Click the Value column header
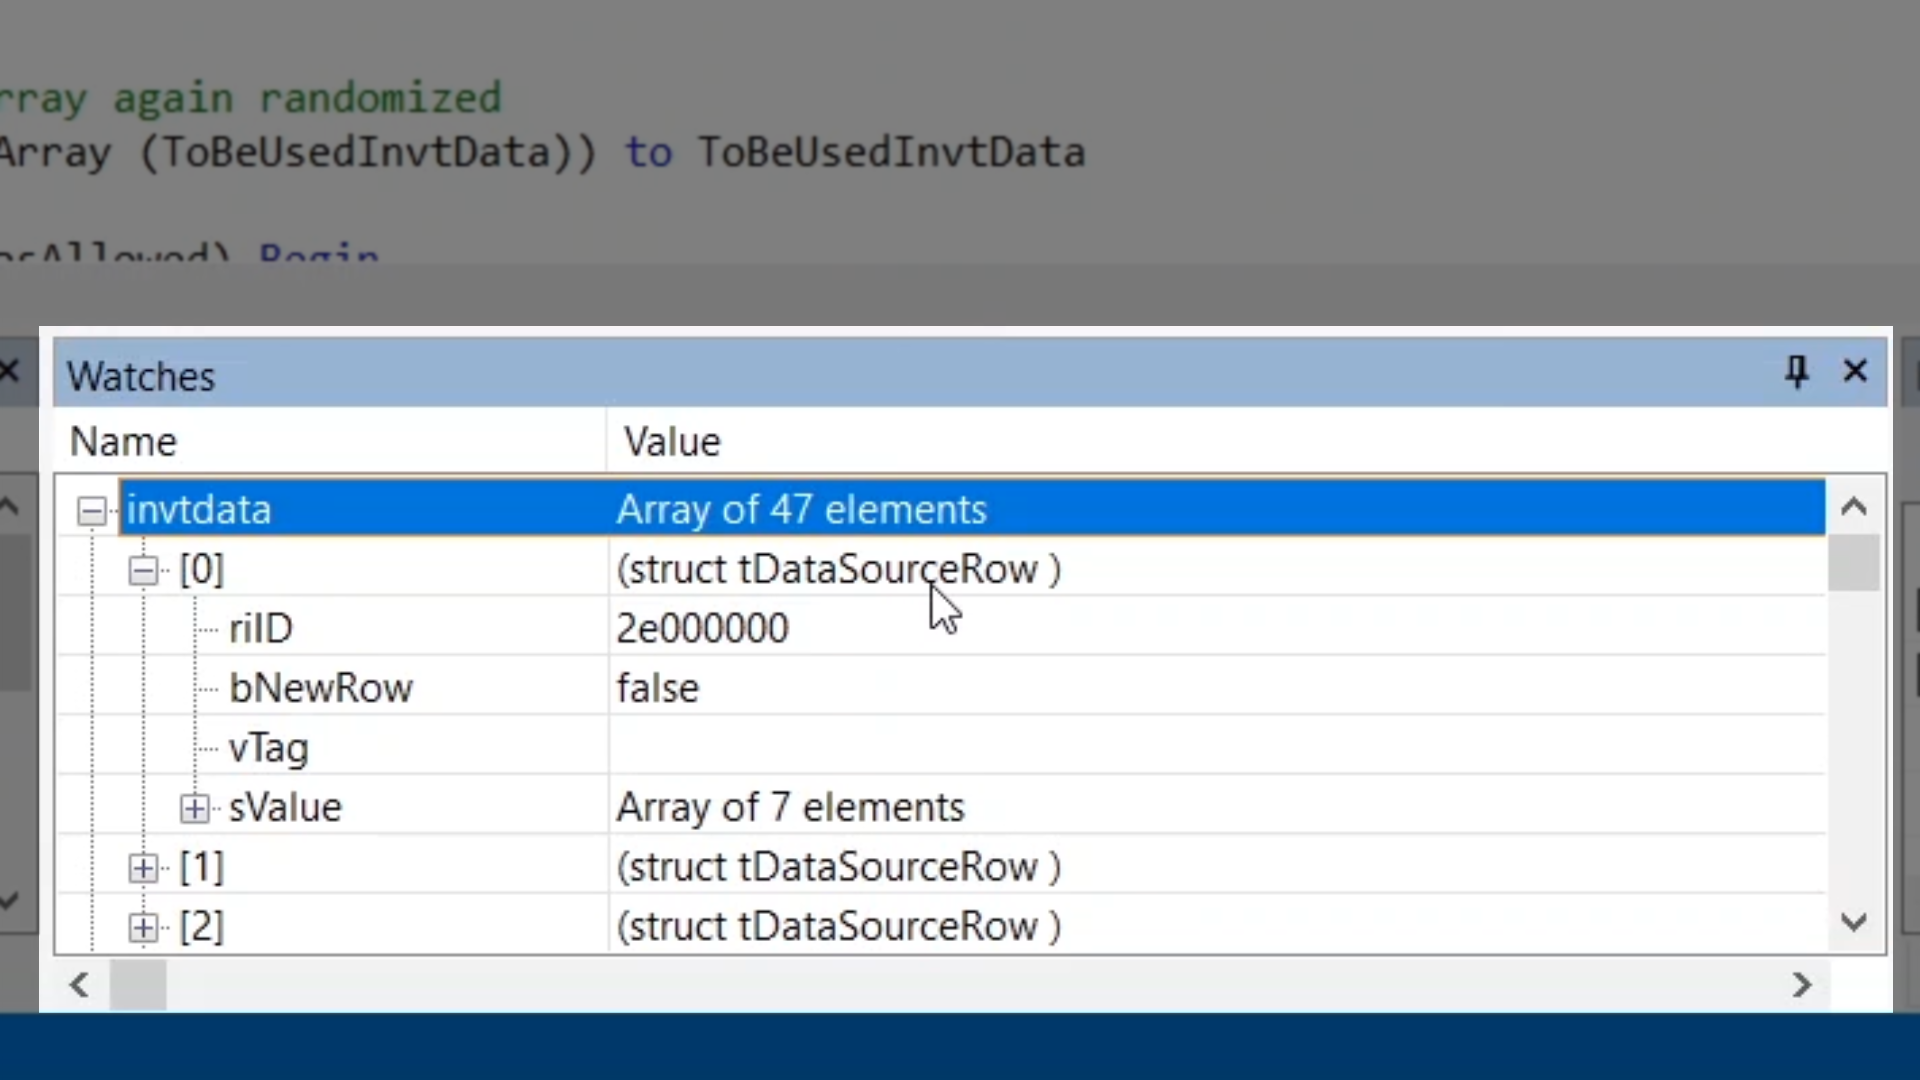1920x1080 pixels. pyautogui.click(x=672, y=442)
